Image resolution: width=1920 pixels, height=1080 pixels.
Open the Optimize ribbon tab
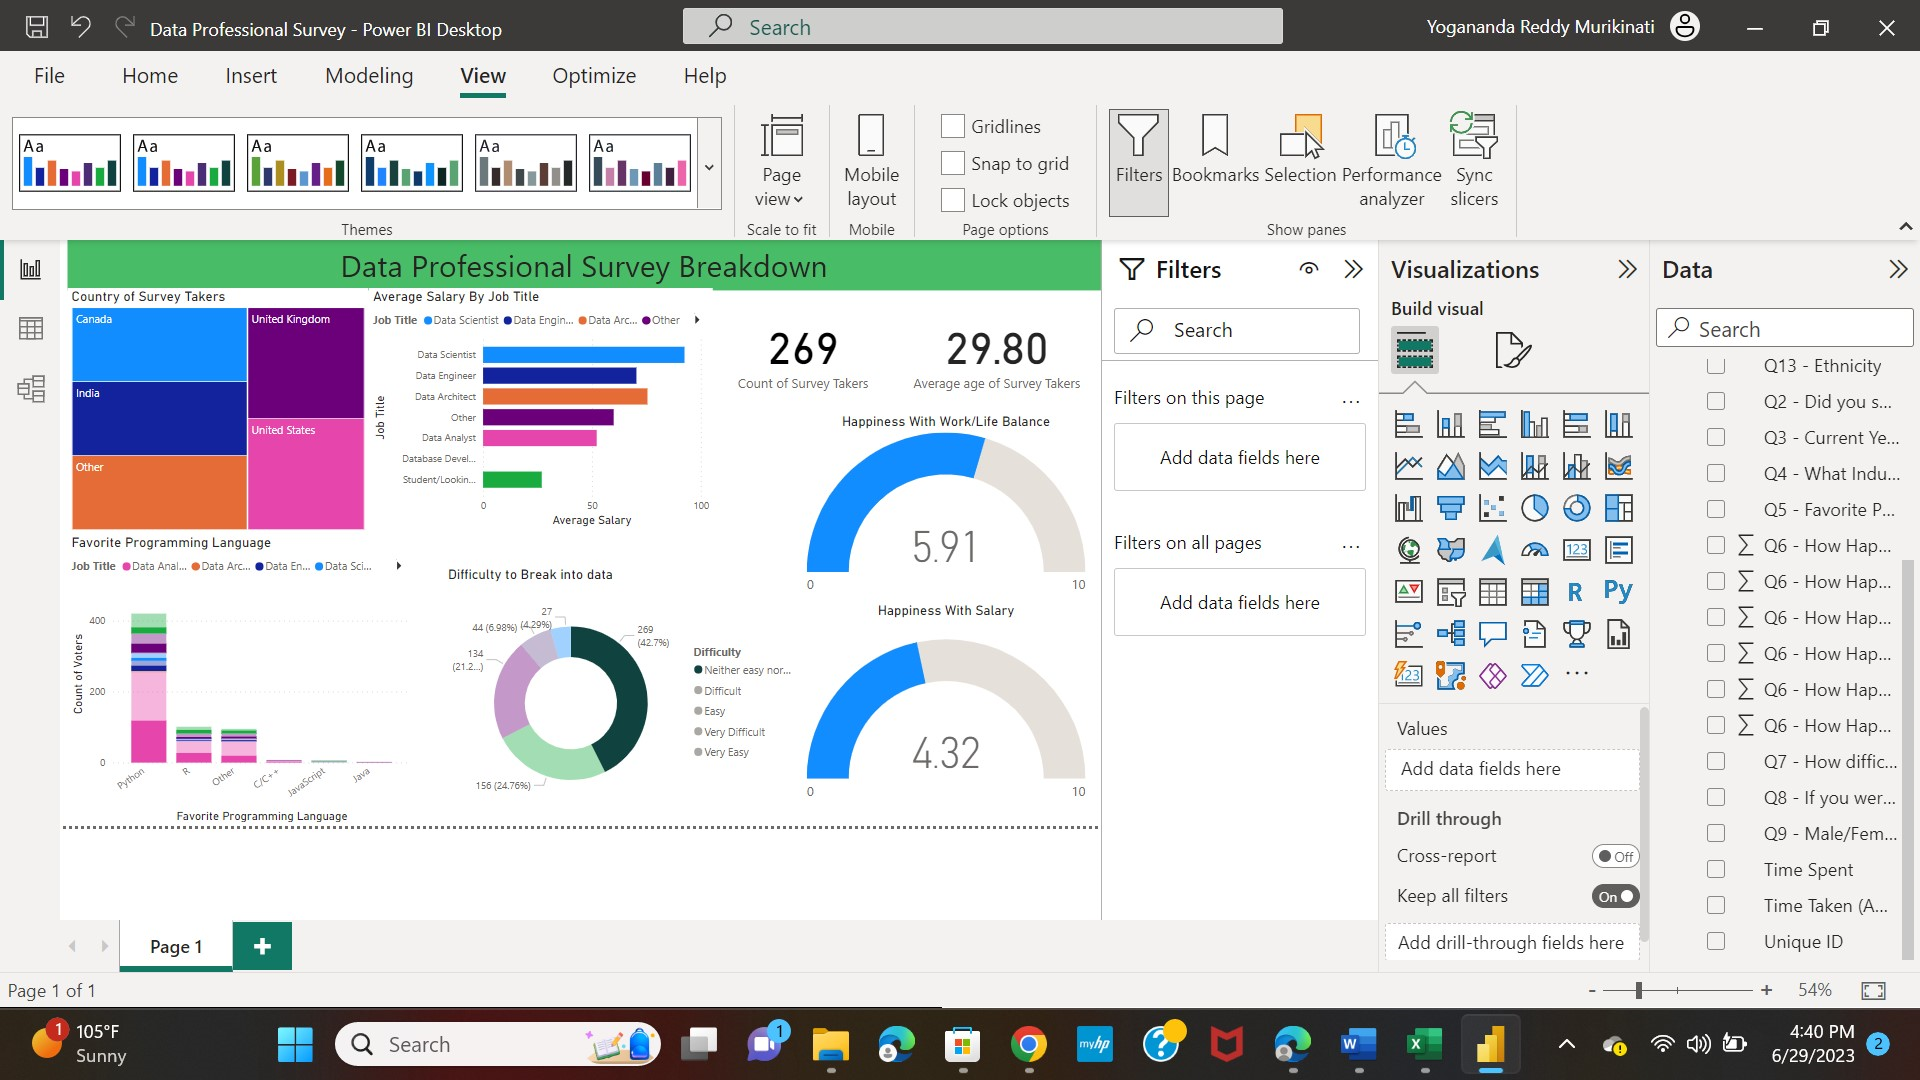click(593, 76)
